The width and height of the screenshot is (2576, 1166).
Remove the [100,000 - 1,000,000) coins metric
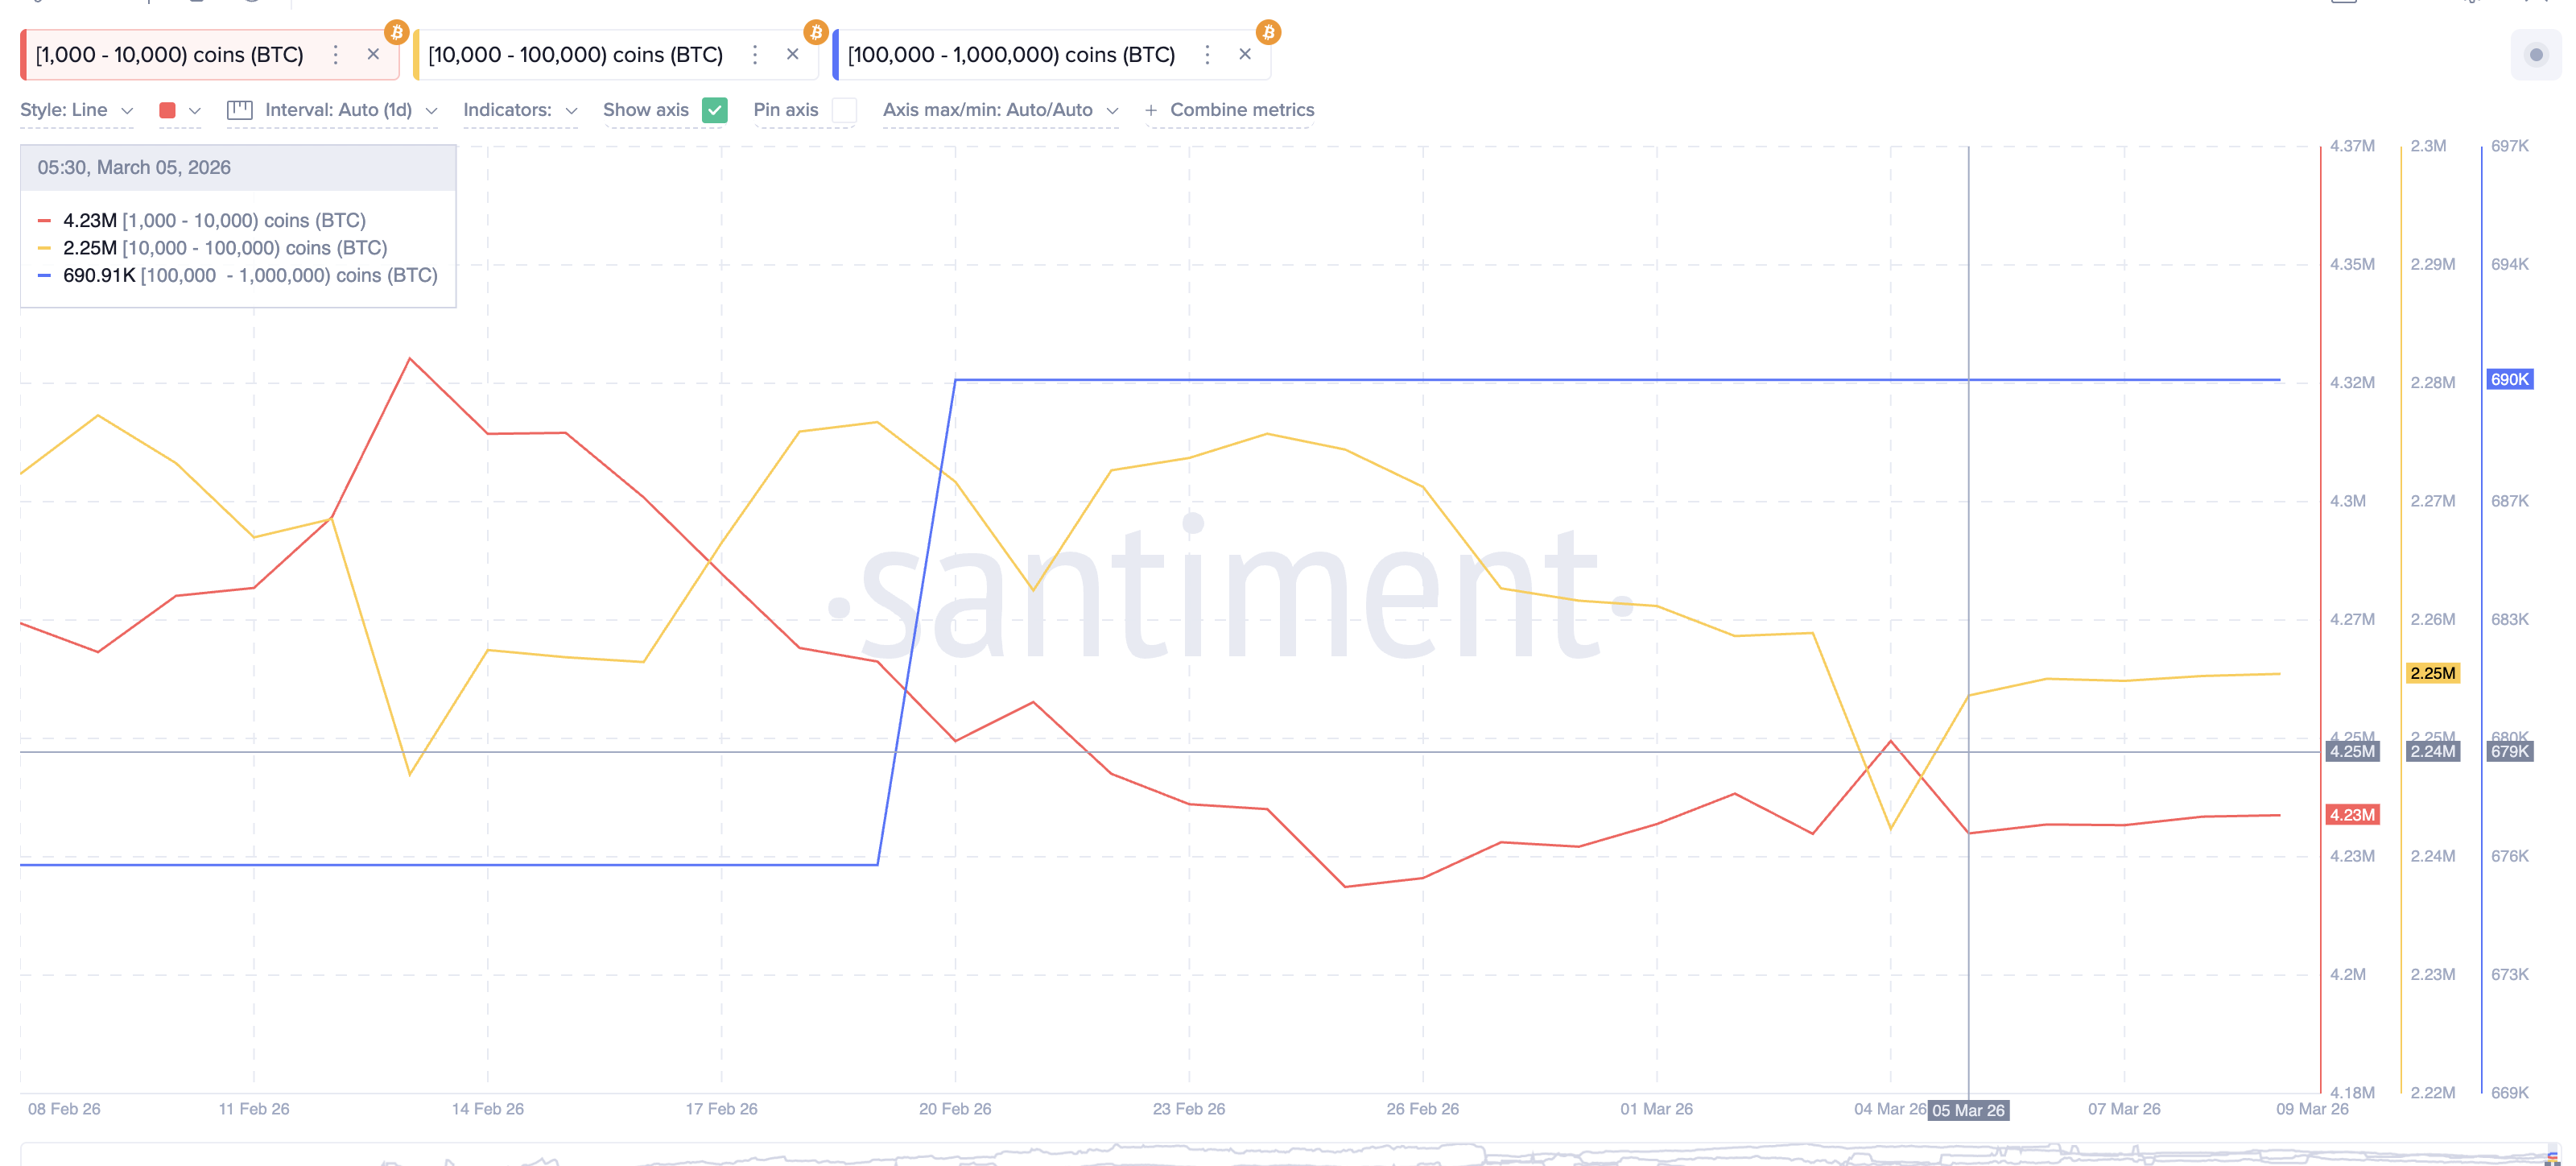tap(1245, 55)
